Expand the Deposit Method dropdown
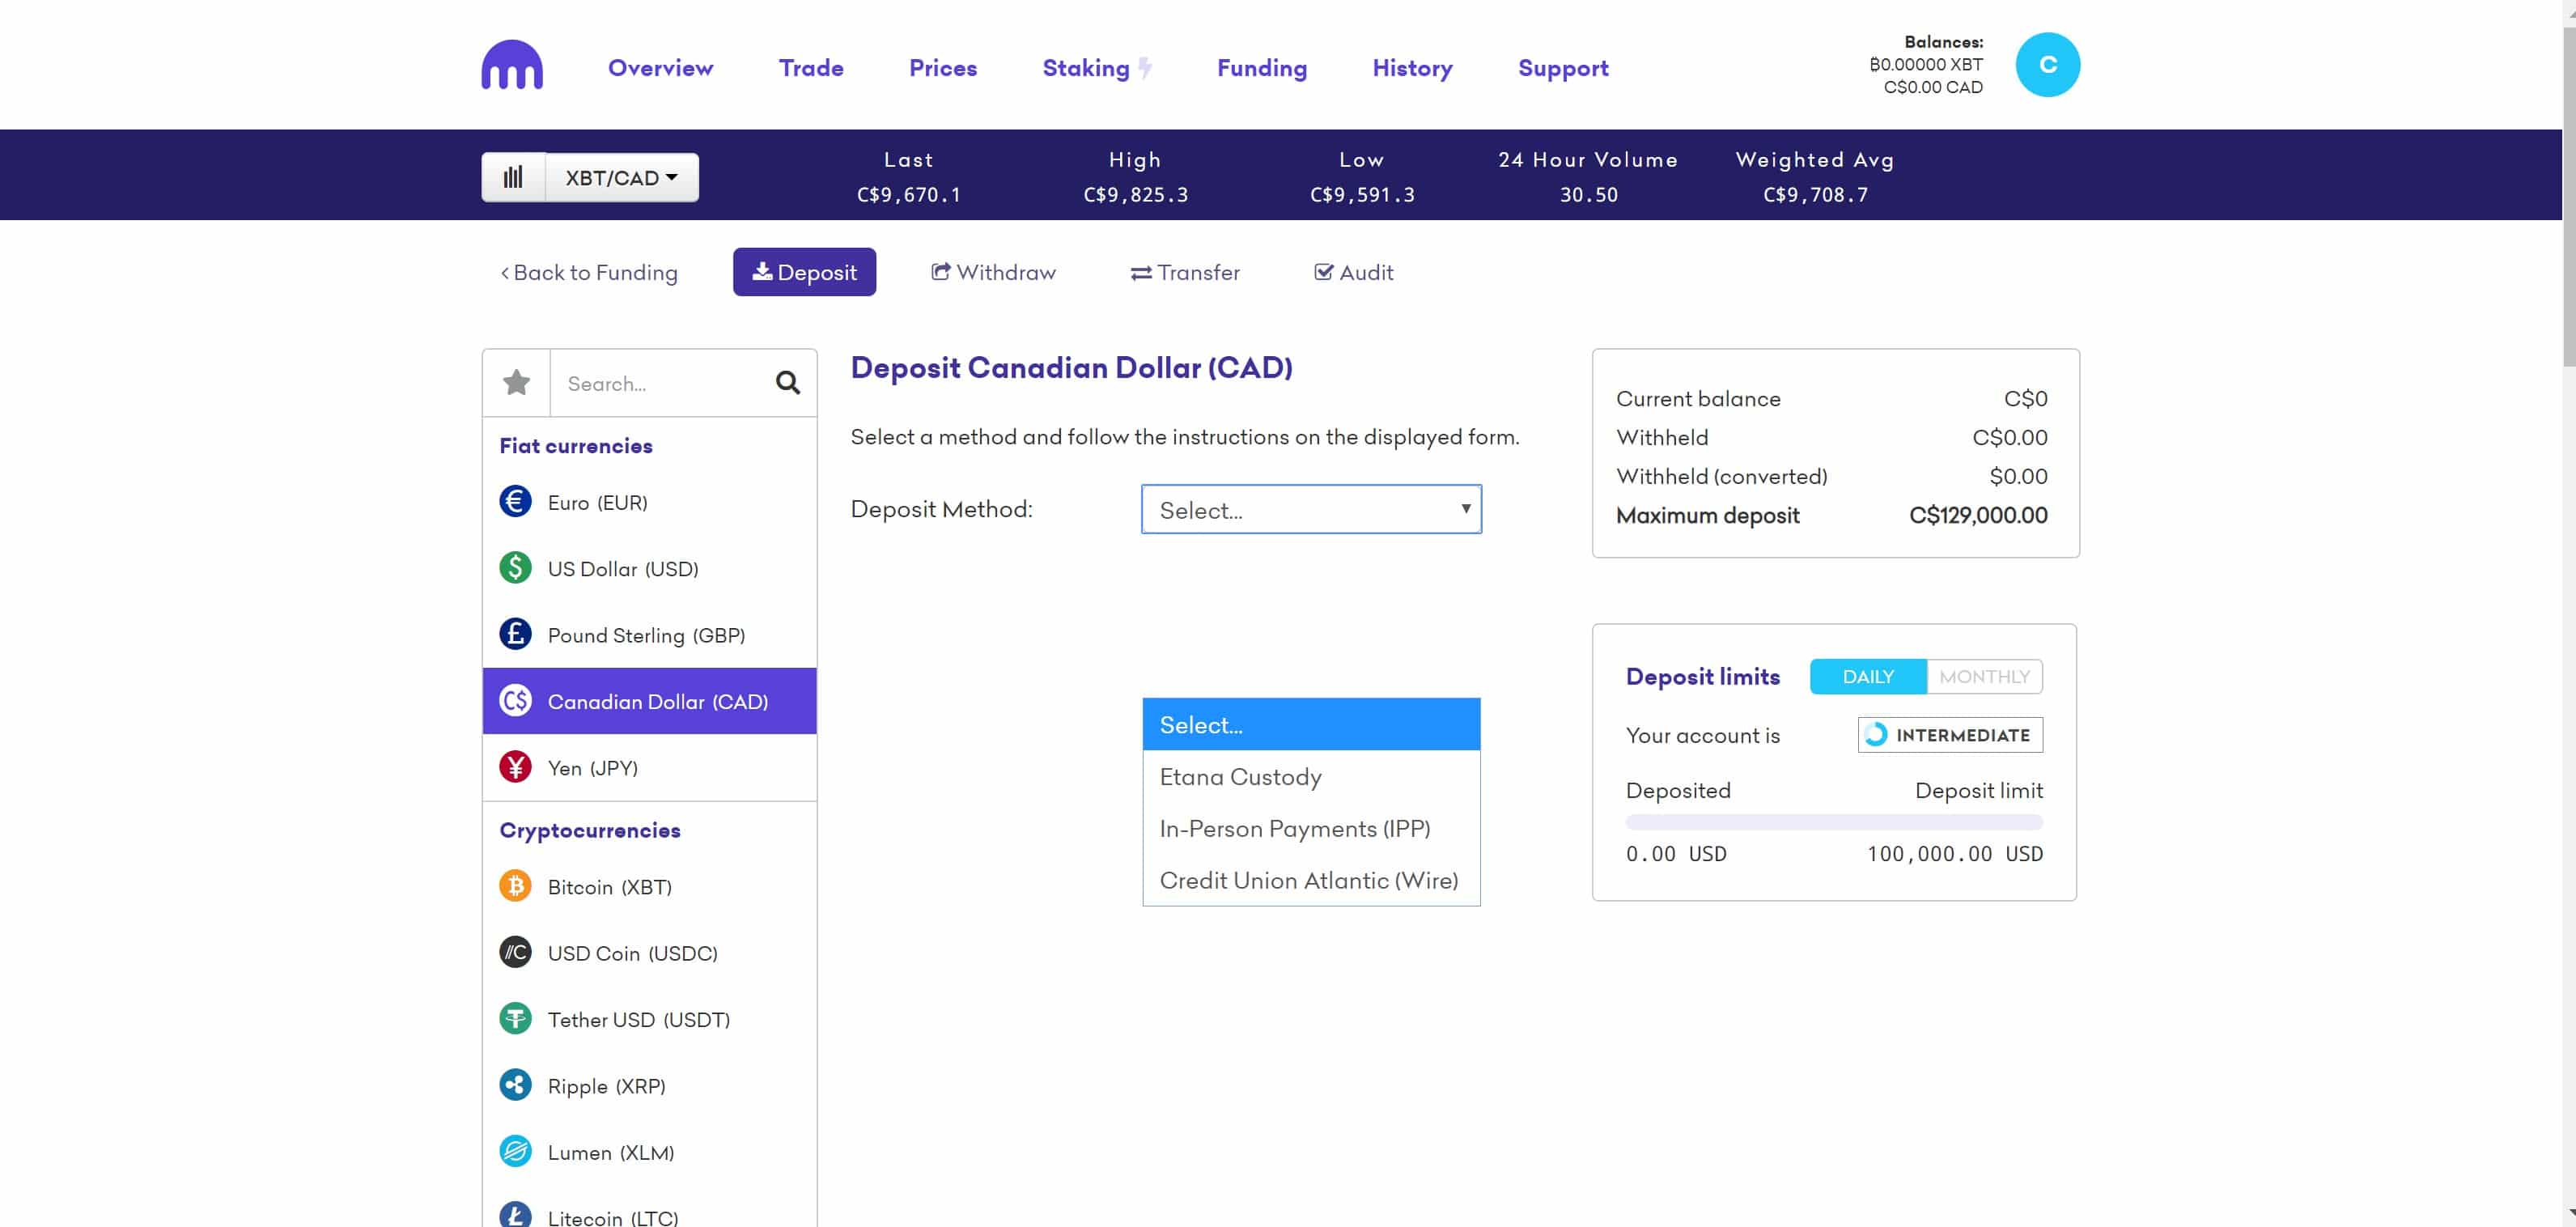2576x1227 pixels. pyautogui.click(x=1311, y=507)
